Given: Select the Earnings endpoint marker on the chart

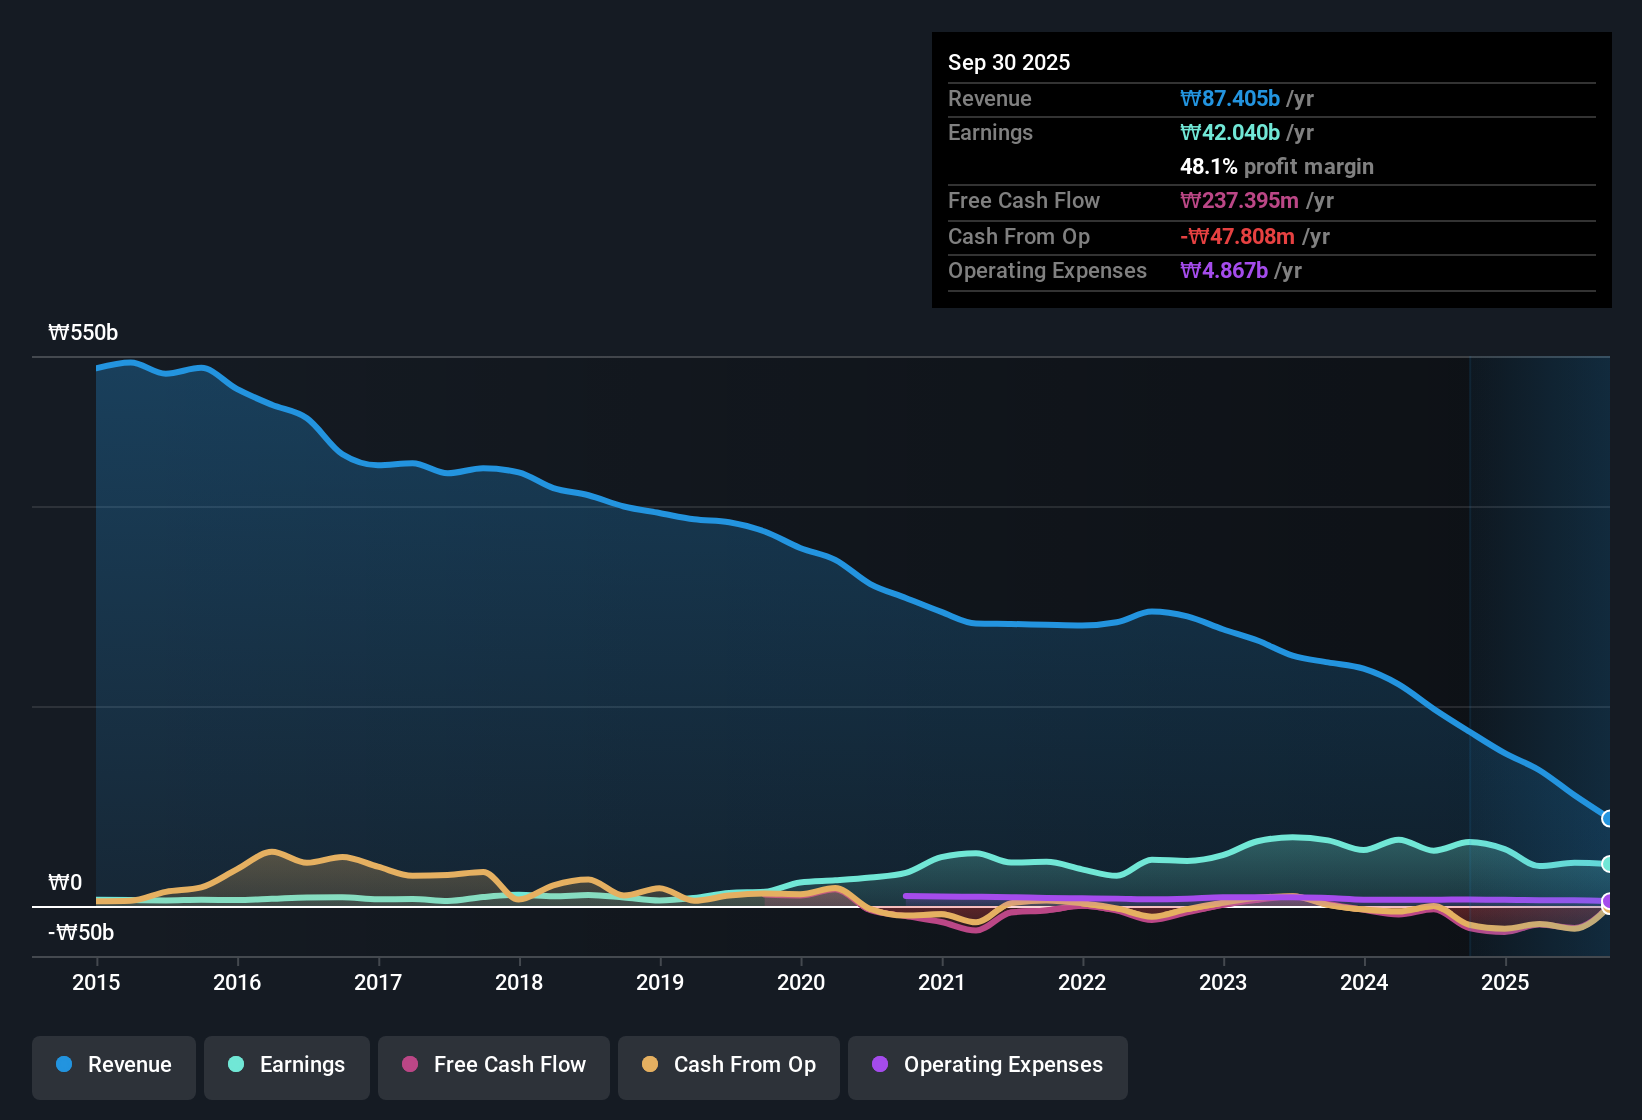Looking at the screenshot, I should pos(1608,864).
